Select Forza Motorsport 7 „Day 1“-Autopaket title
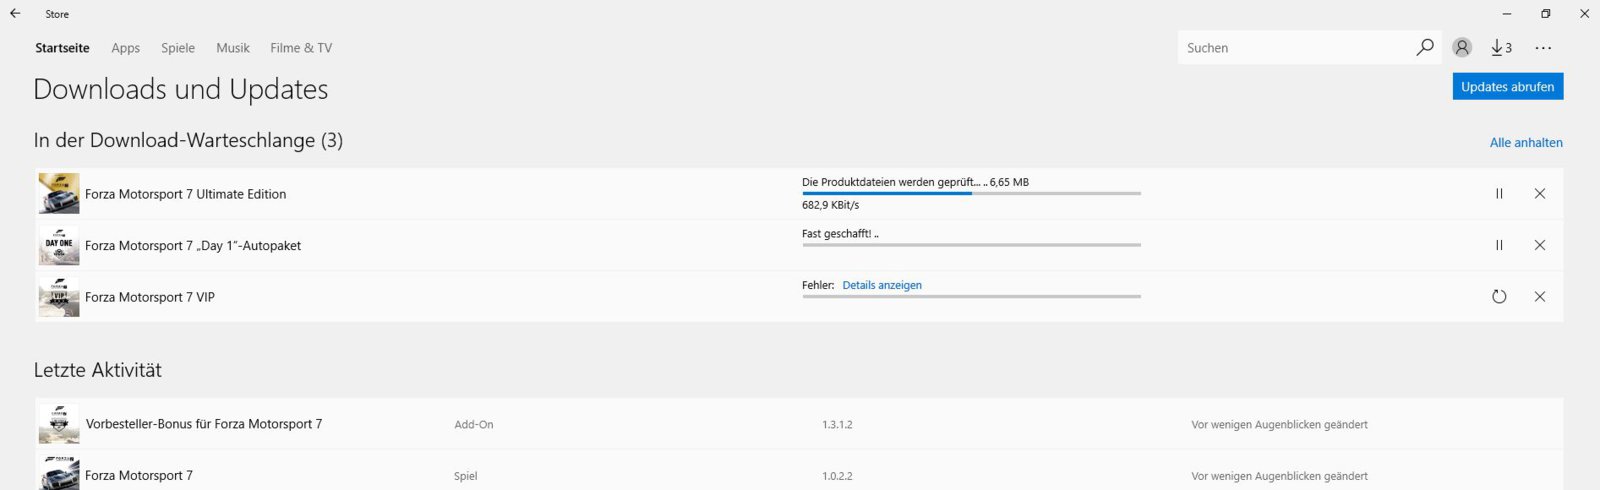Image resolution: width=1600 pixels, height=490 pixels. (x=193, y=245)
